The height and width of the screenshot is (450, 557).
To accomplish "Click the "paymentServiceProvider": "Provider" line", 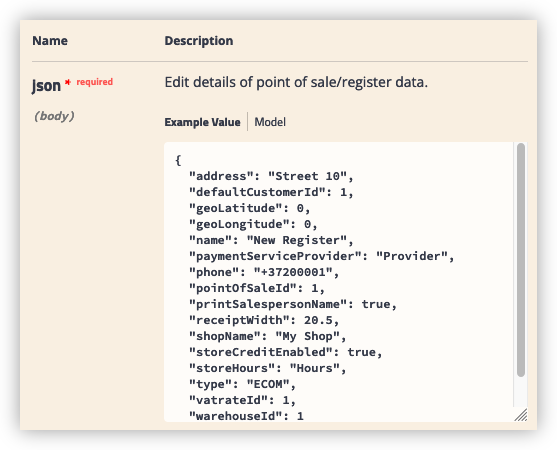I will [x=321, y=256].
